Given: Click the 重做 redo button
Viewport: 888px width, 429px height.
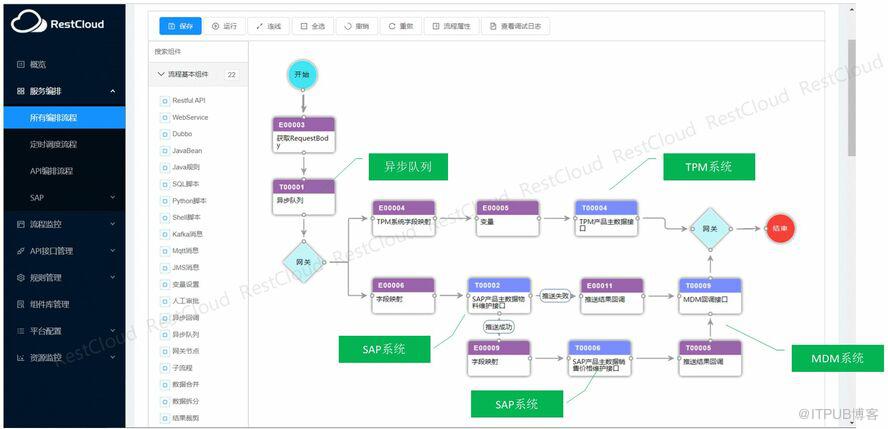Looking at the screenshot, I should [401, 26].
